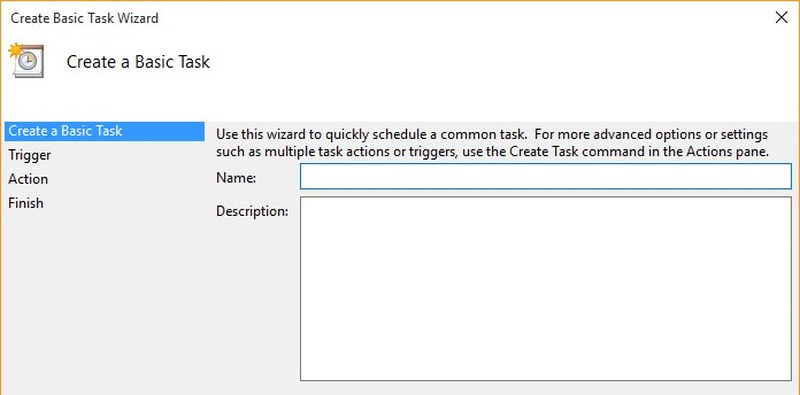Click inside the Description text box
The height and width of the screenshot is (395, 800).
[545, 289]
